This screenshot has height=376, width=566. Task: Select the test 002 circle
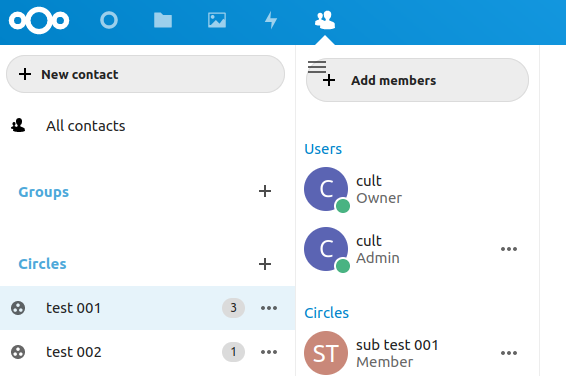coord(148,352)
